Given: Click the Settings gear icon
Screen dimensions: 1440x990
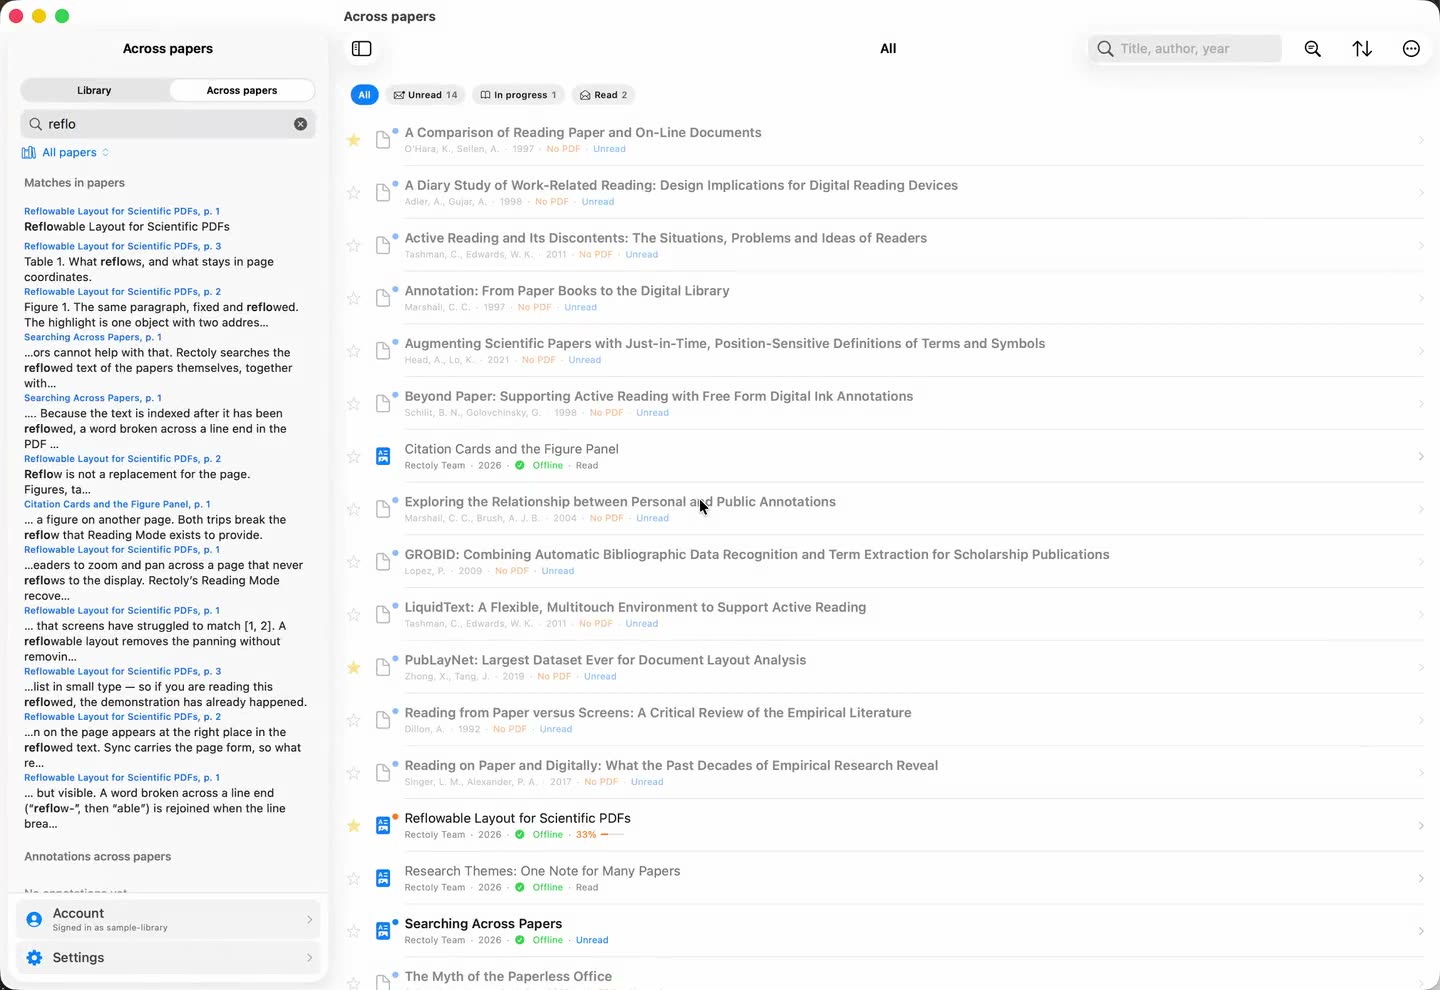Looking at the screenshot, I should click(34, 958).
